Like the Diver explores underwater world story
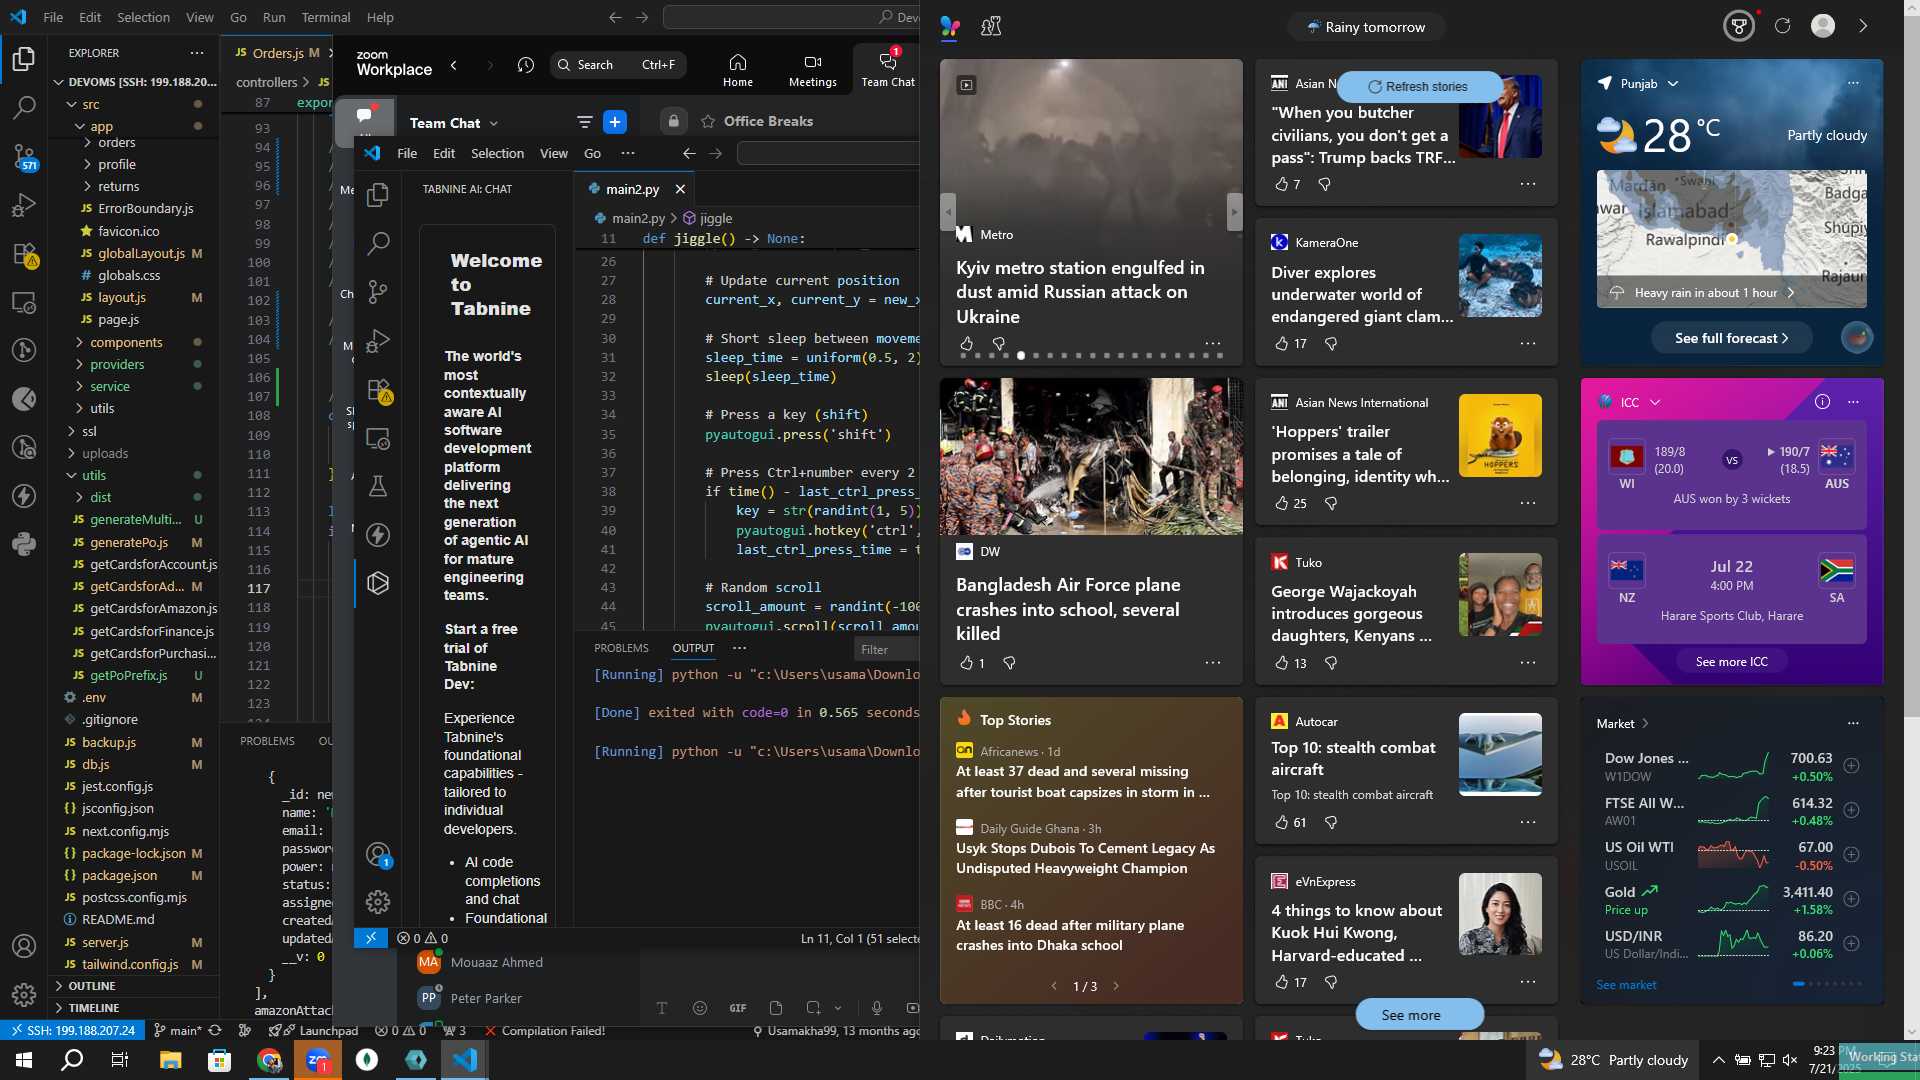This screenshot has height=1080, width=1920. (1282, 343)
